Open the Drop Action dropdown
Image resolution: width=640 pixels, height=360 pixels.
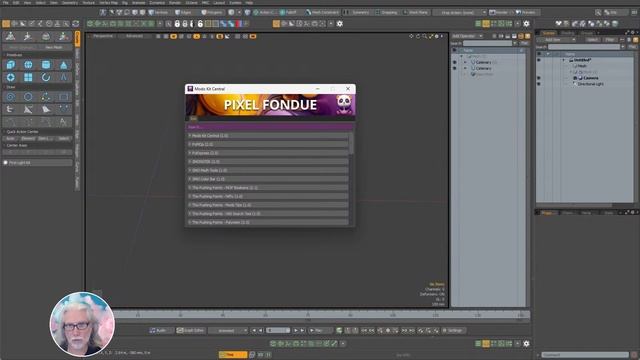tap(460, 13)
